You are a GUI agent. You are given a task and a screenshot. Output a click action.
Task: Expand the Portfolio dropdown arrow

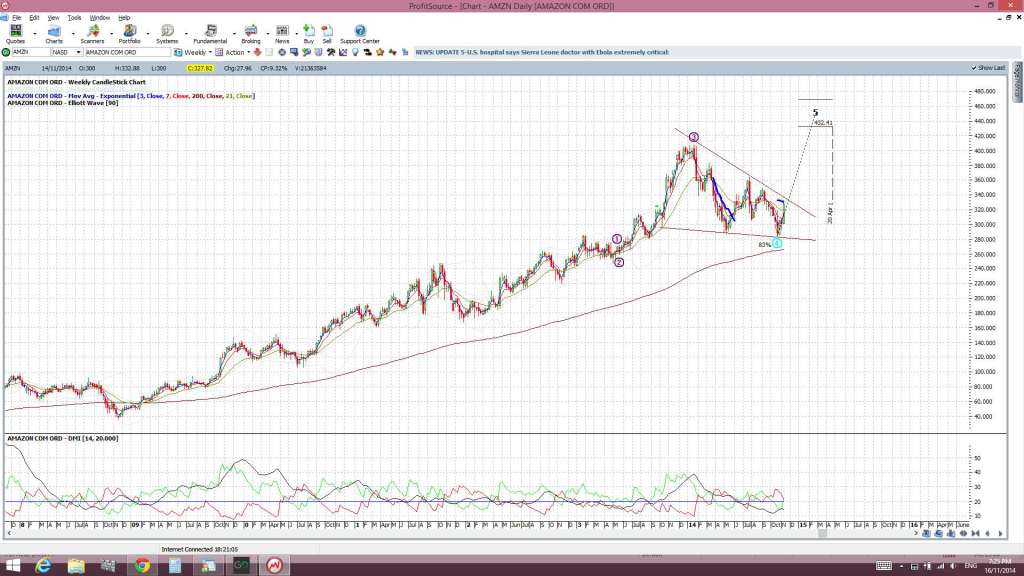tap(148, 33)
